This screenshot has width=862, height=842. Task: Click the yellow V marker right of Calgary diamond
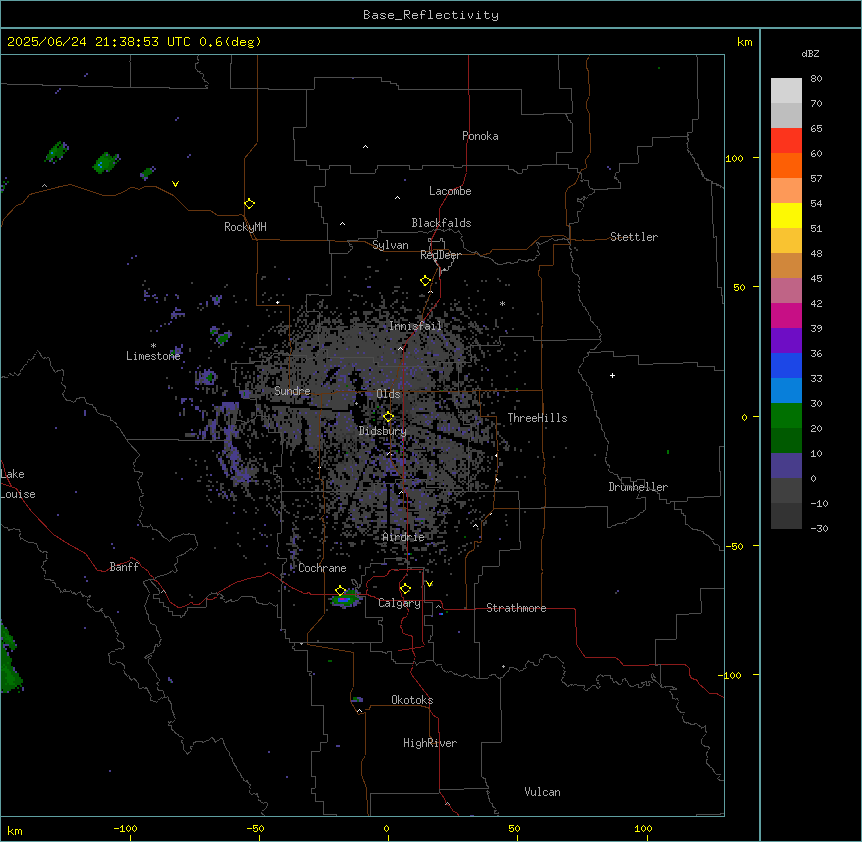[x=429, y=584]
